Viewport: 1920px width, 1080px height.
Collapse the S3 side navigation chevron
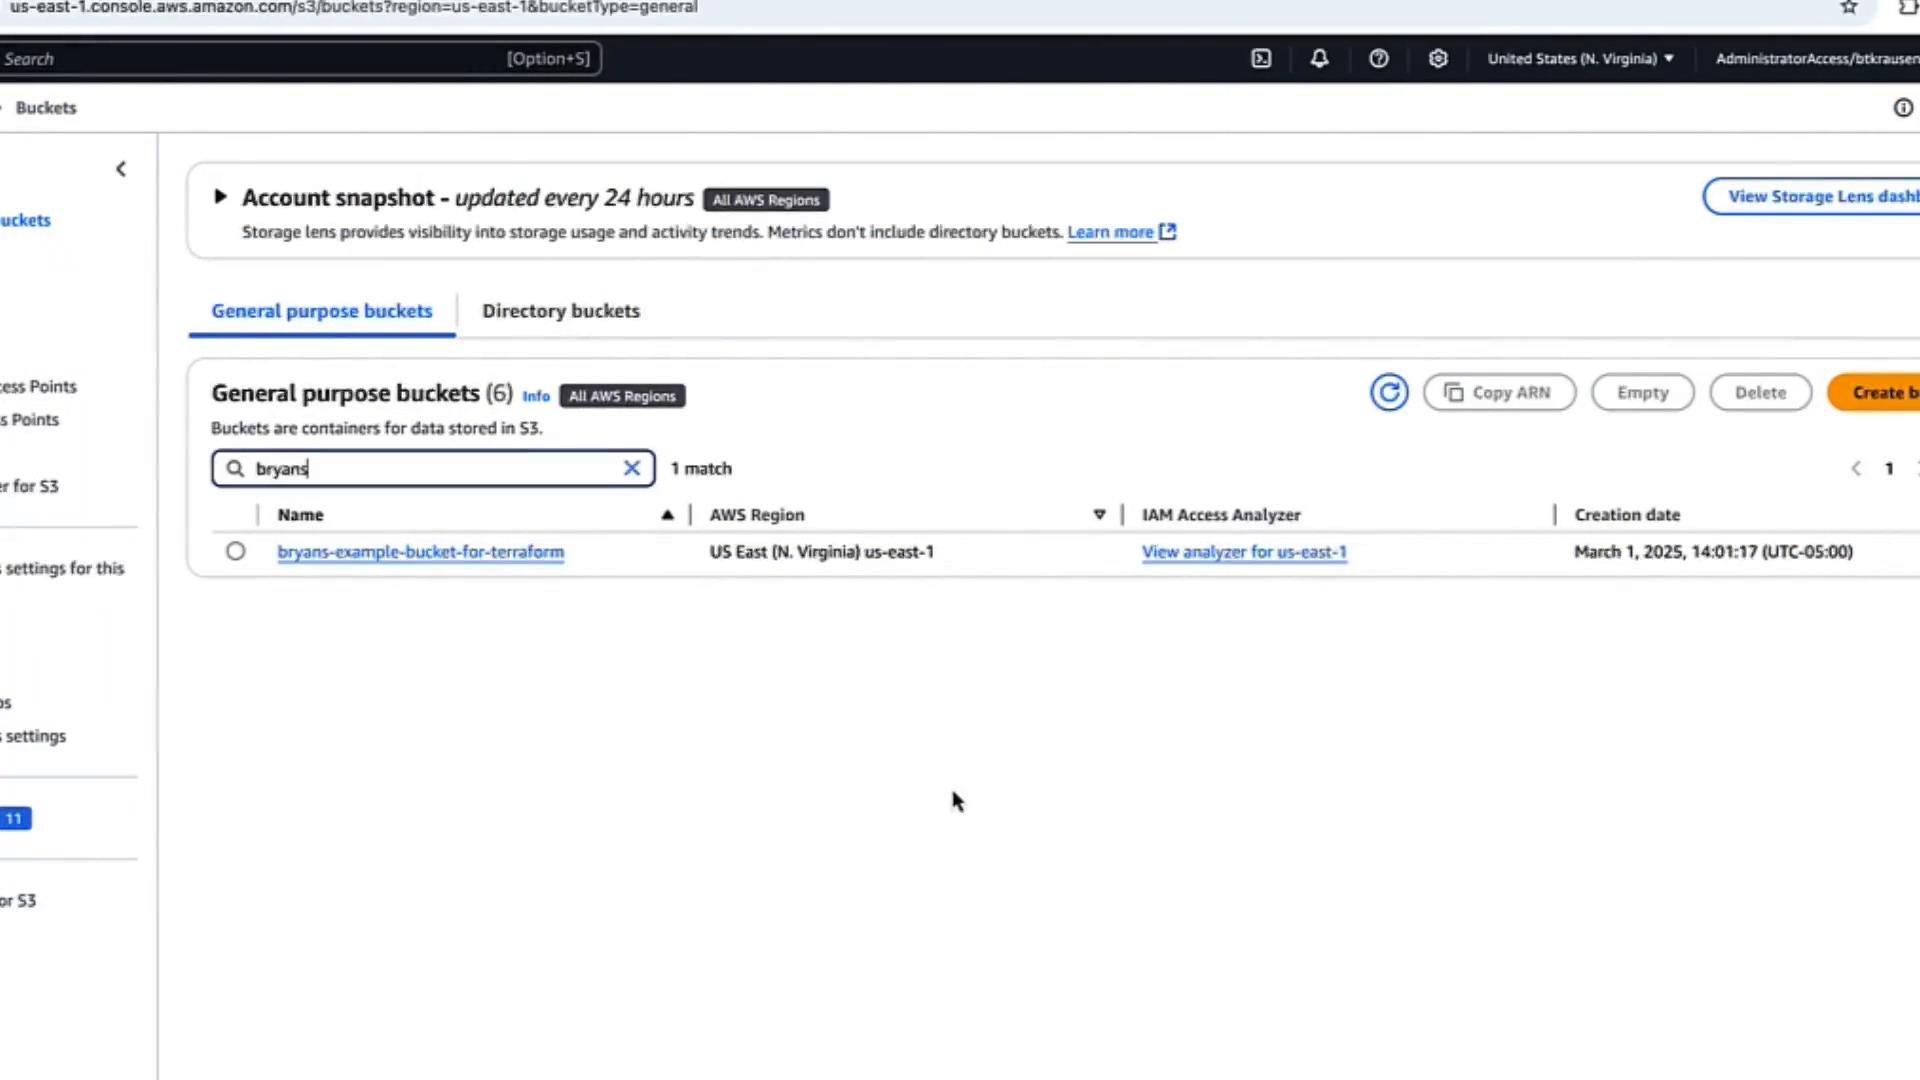point(121,169)
